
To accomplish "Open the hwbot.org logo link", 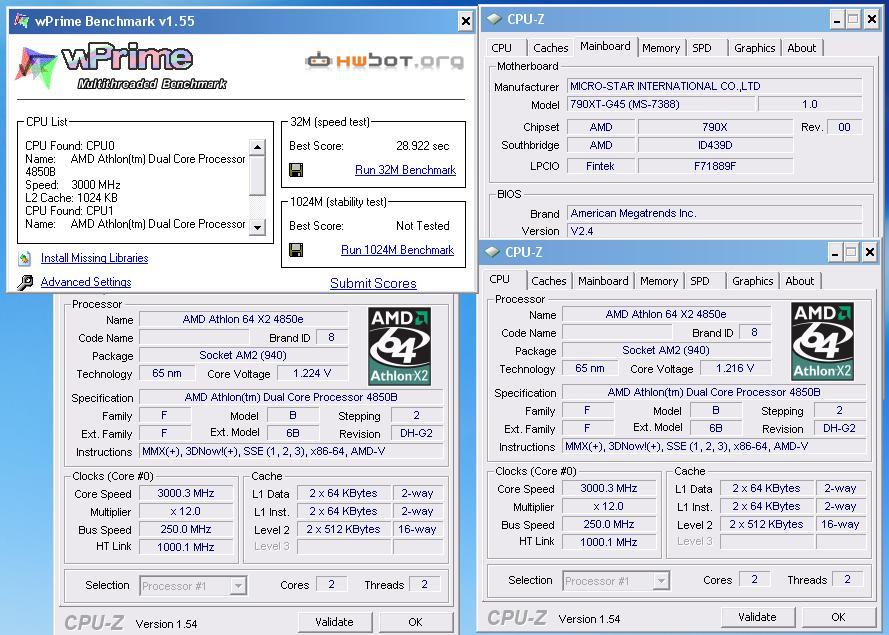I will point(384,60).
